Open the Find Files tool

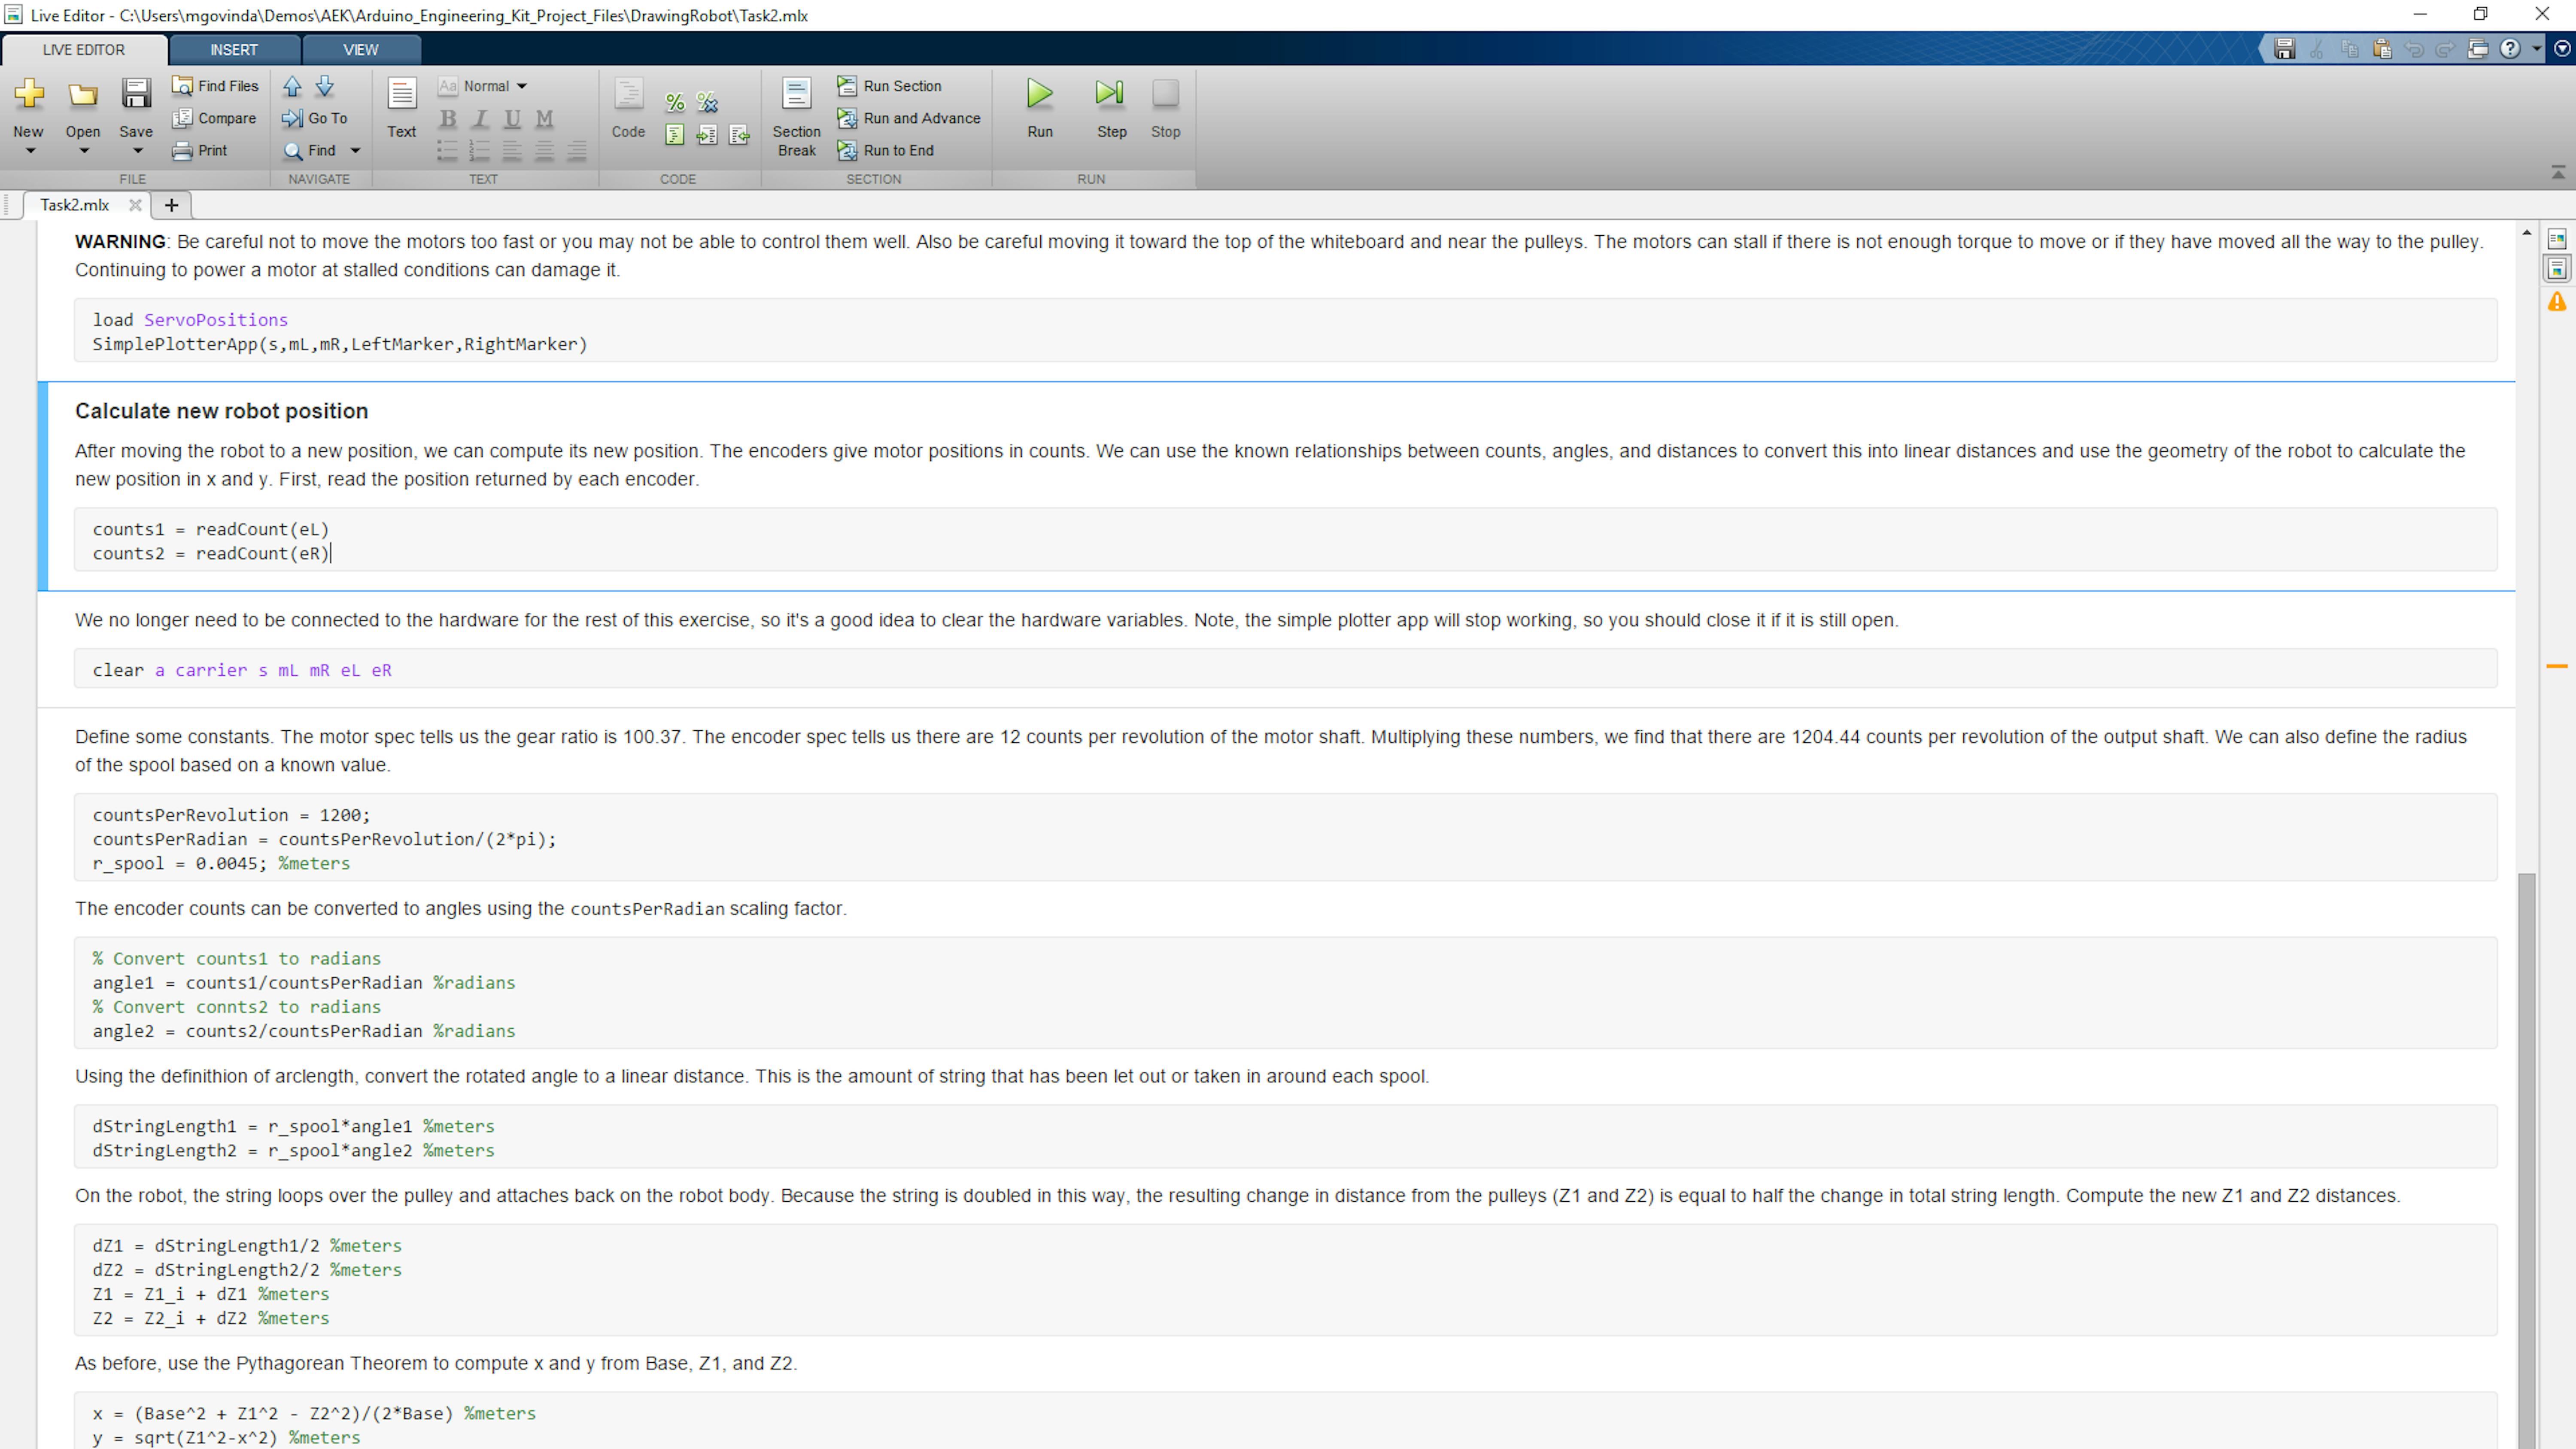tap(215, 86)
